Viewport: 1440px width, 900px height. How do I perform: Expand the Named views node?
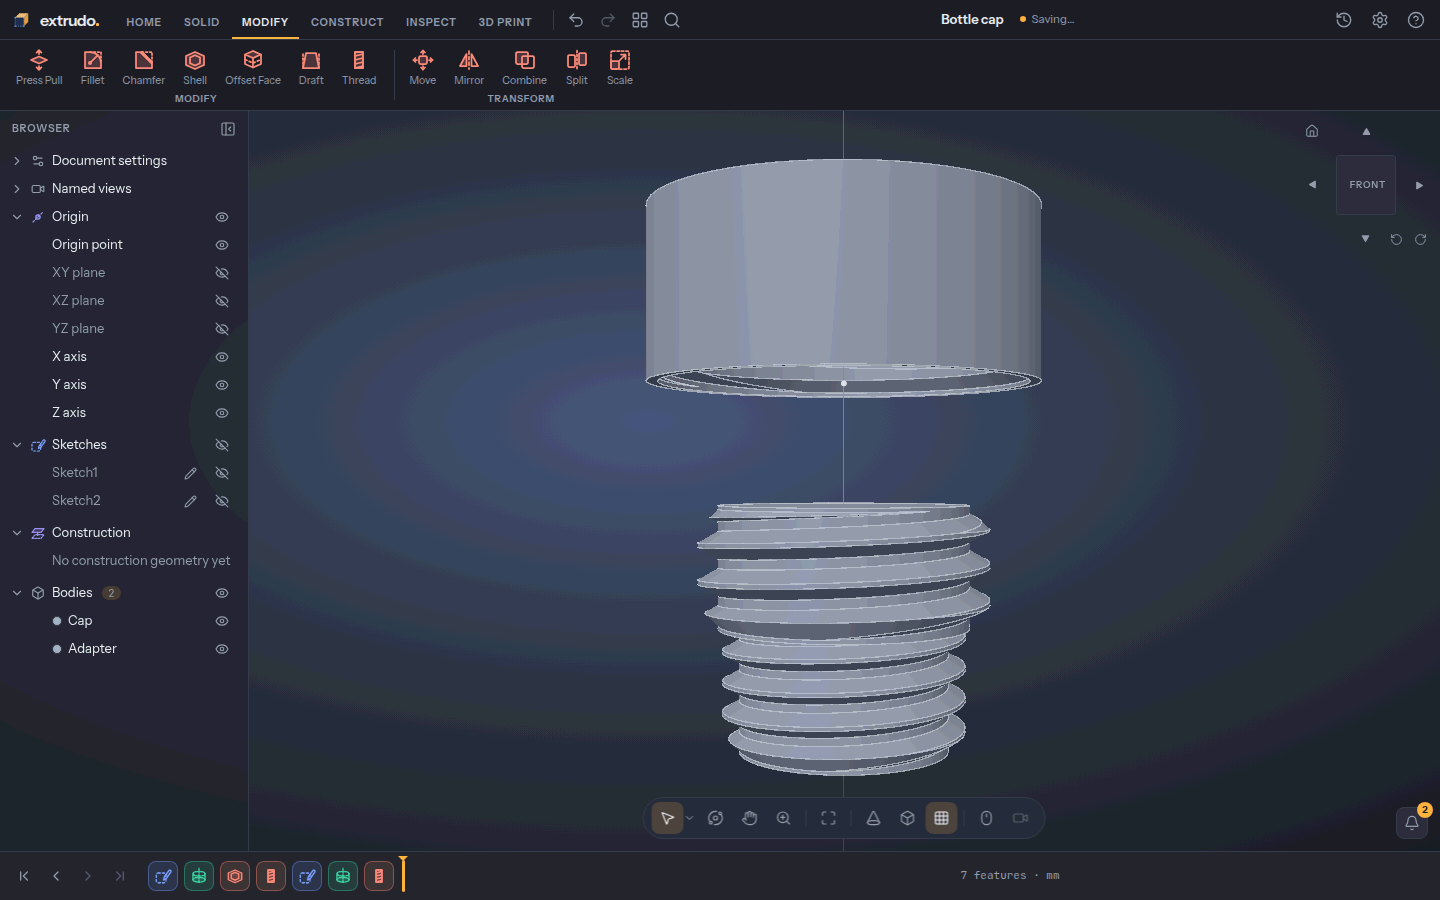click(x=17, y=189)
